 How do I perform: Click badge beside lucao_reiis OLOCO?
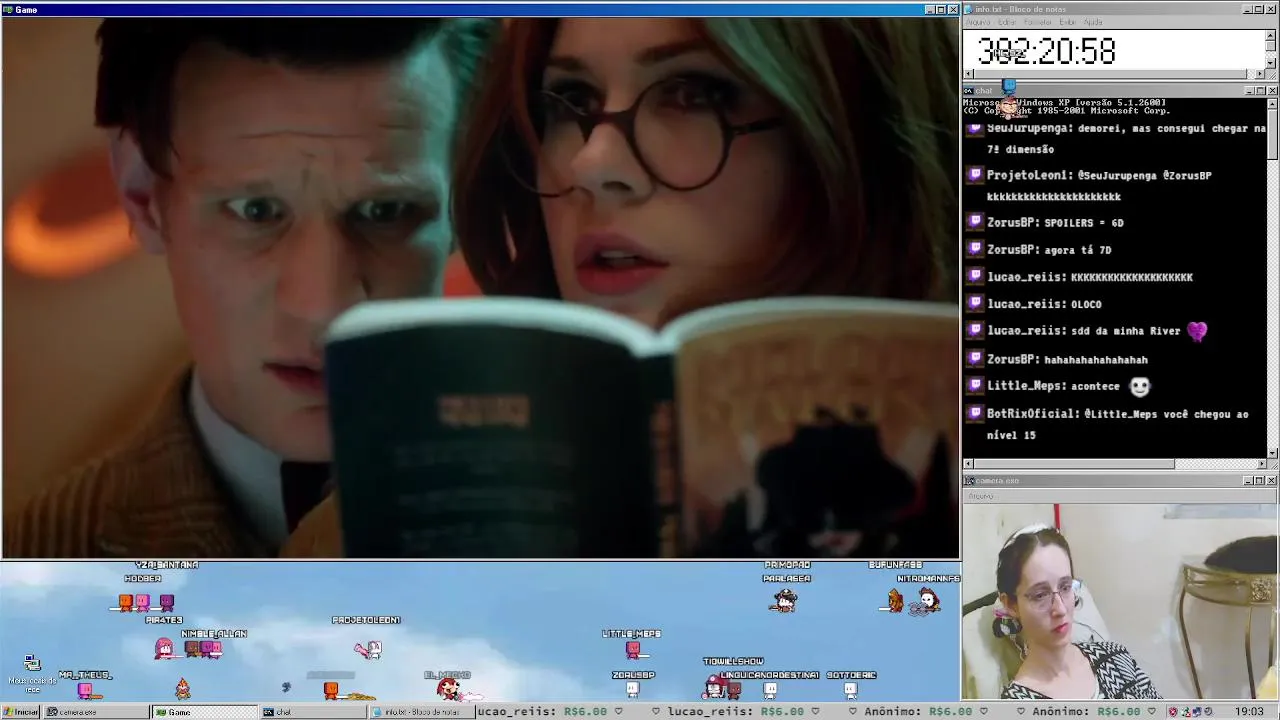(x=975, y=303)
